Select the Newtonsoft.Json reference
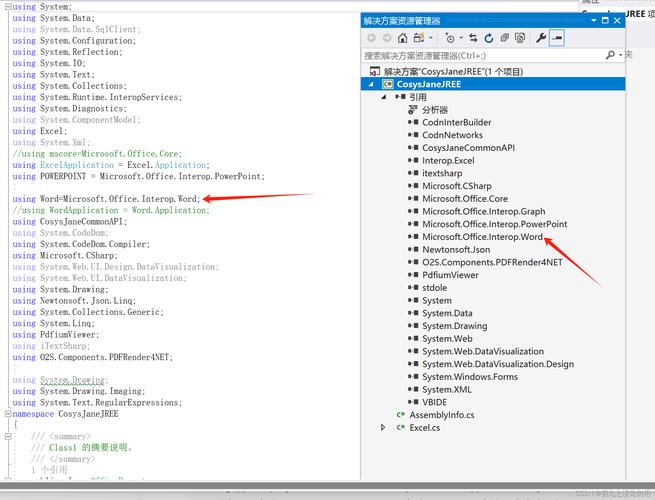The height and width of the screenshot is (500, 655). click(x=455, y=250)
